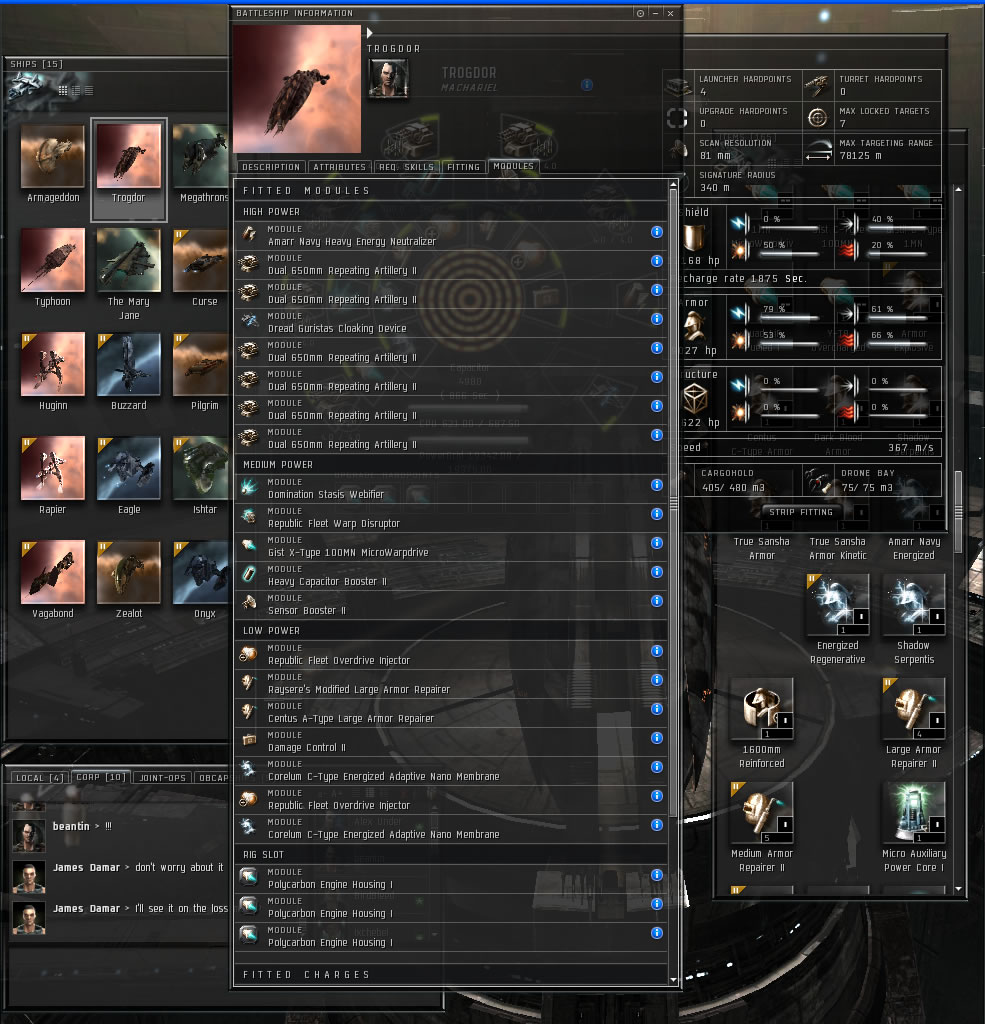
Task: Select The Mary Jane ship thumbnail
Action: (129, 260)
